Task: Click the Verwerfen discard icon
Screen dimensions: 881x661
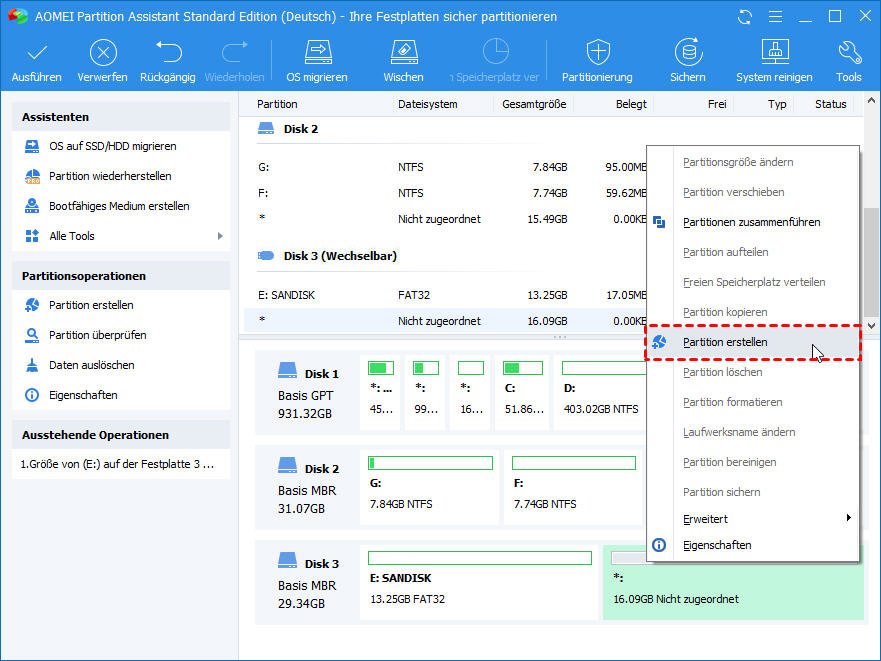Action: tap(103, 53)
